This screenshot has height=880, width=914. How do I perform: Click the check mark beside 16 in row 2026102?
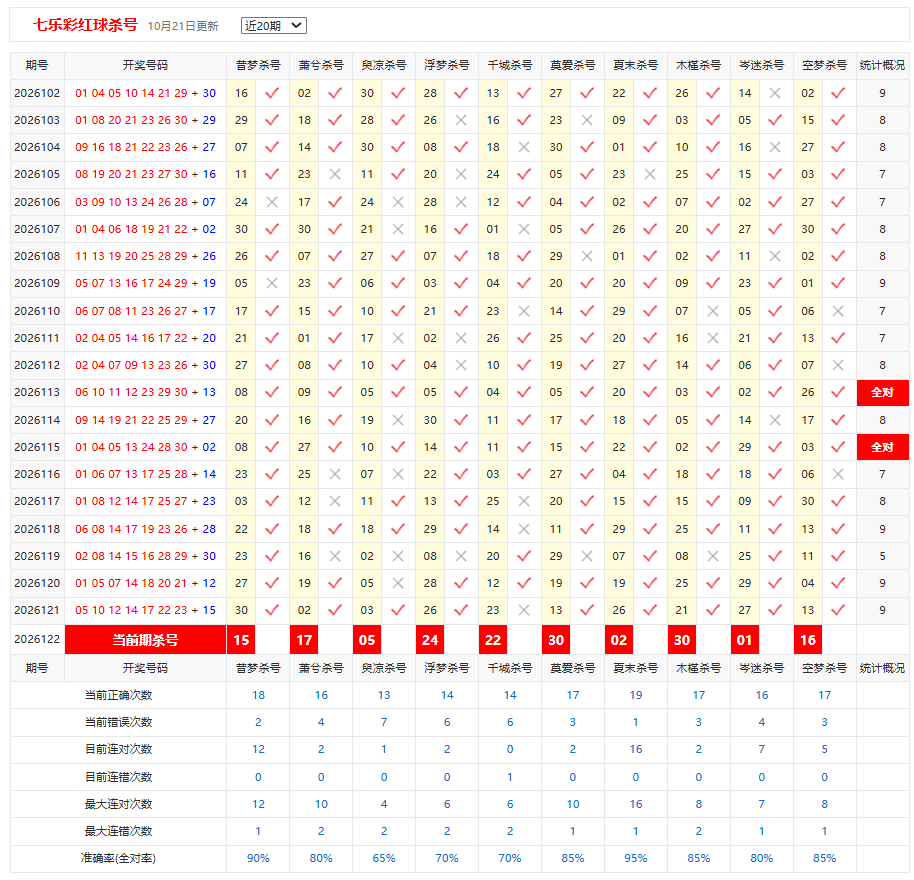tap(272, 93)
